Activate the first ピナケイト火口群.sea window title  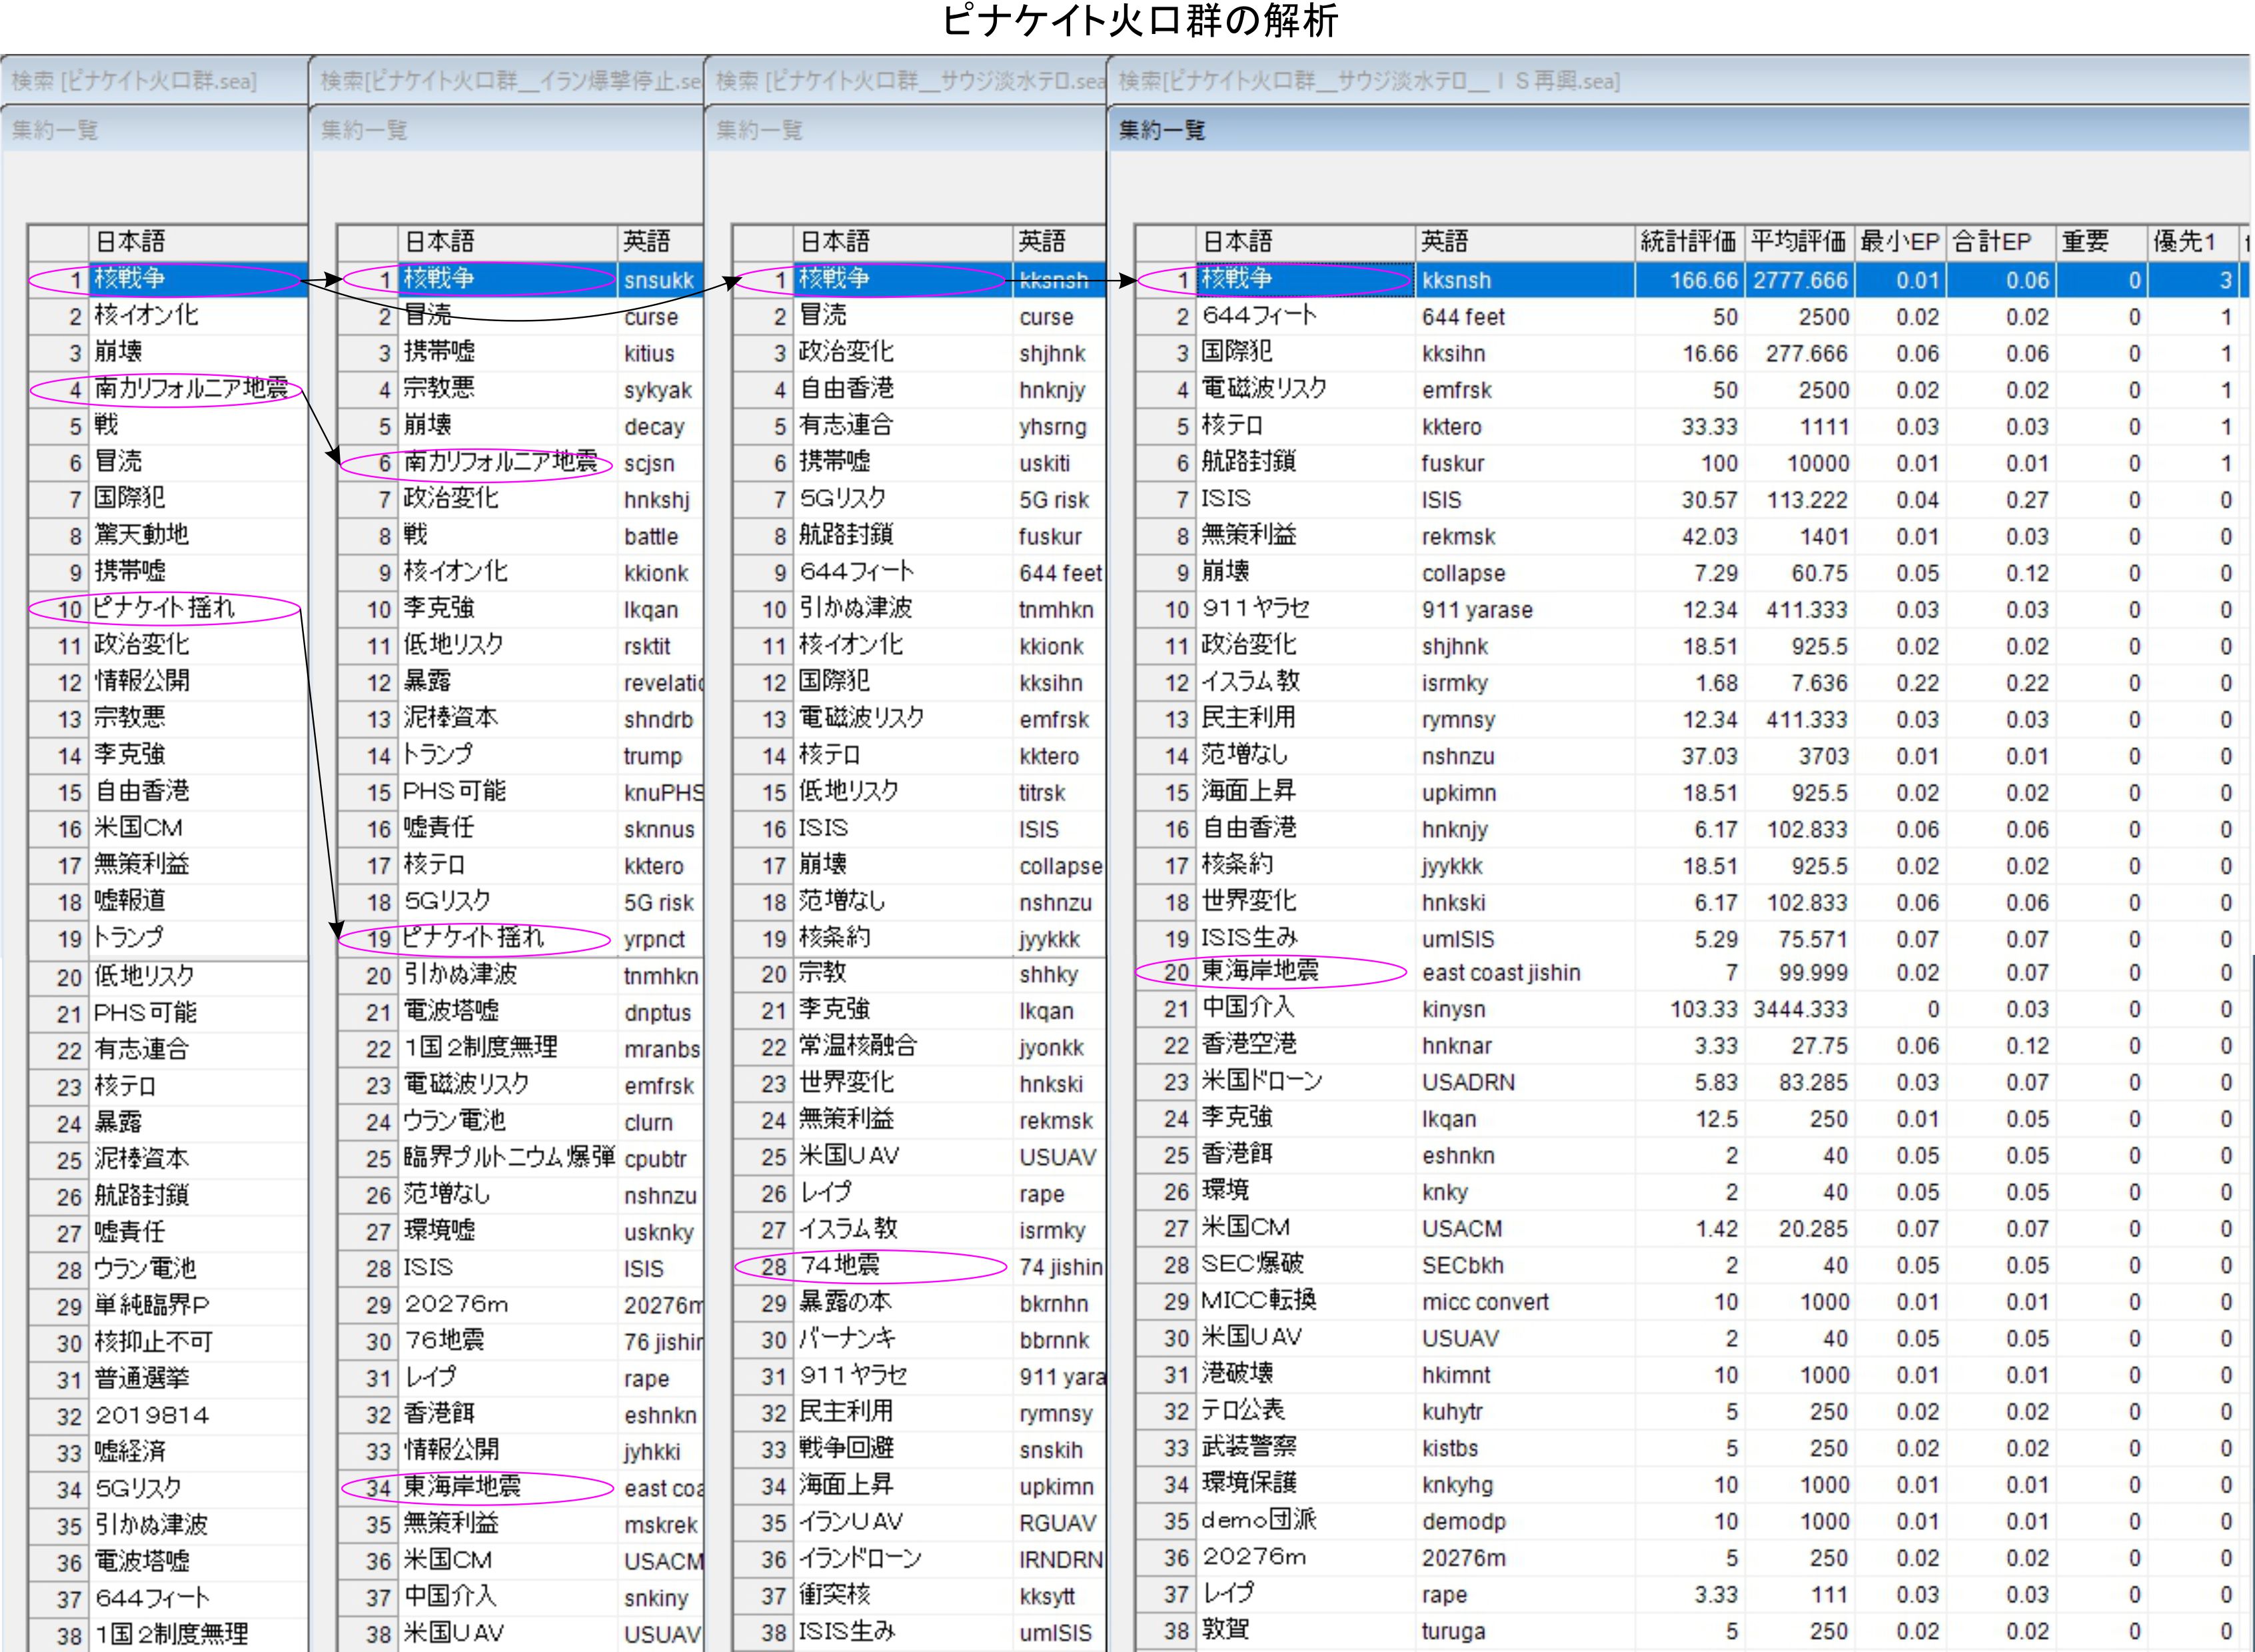(x=135, y=81)
